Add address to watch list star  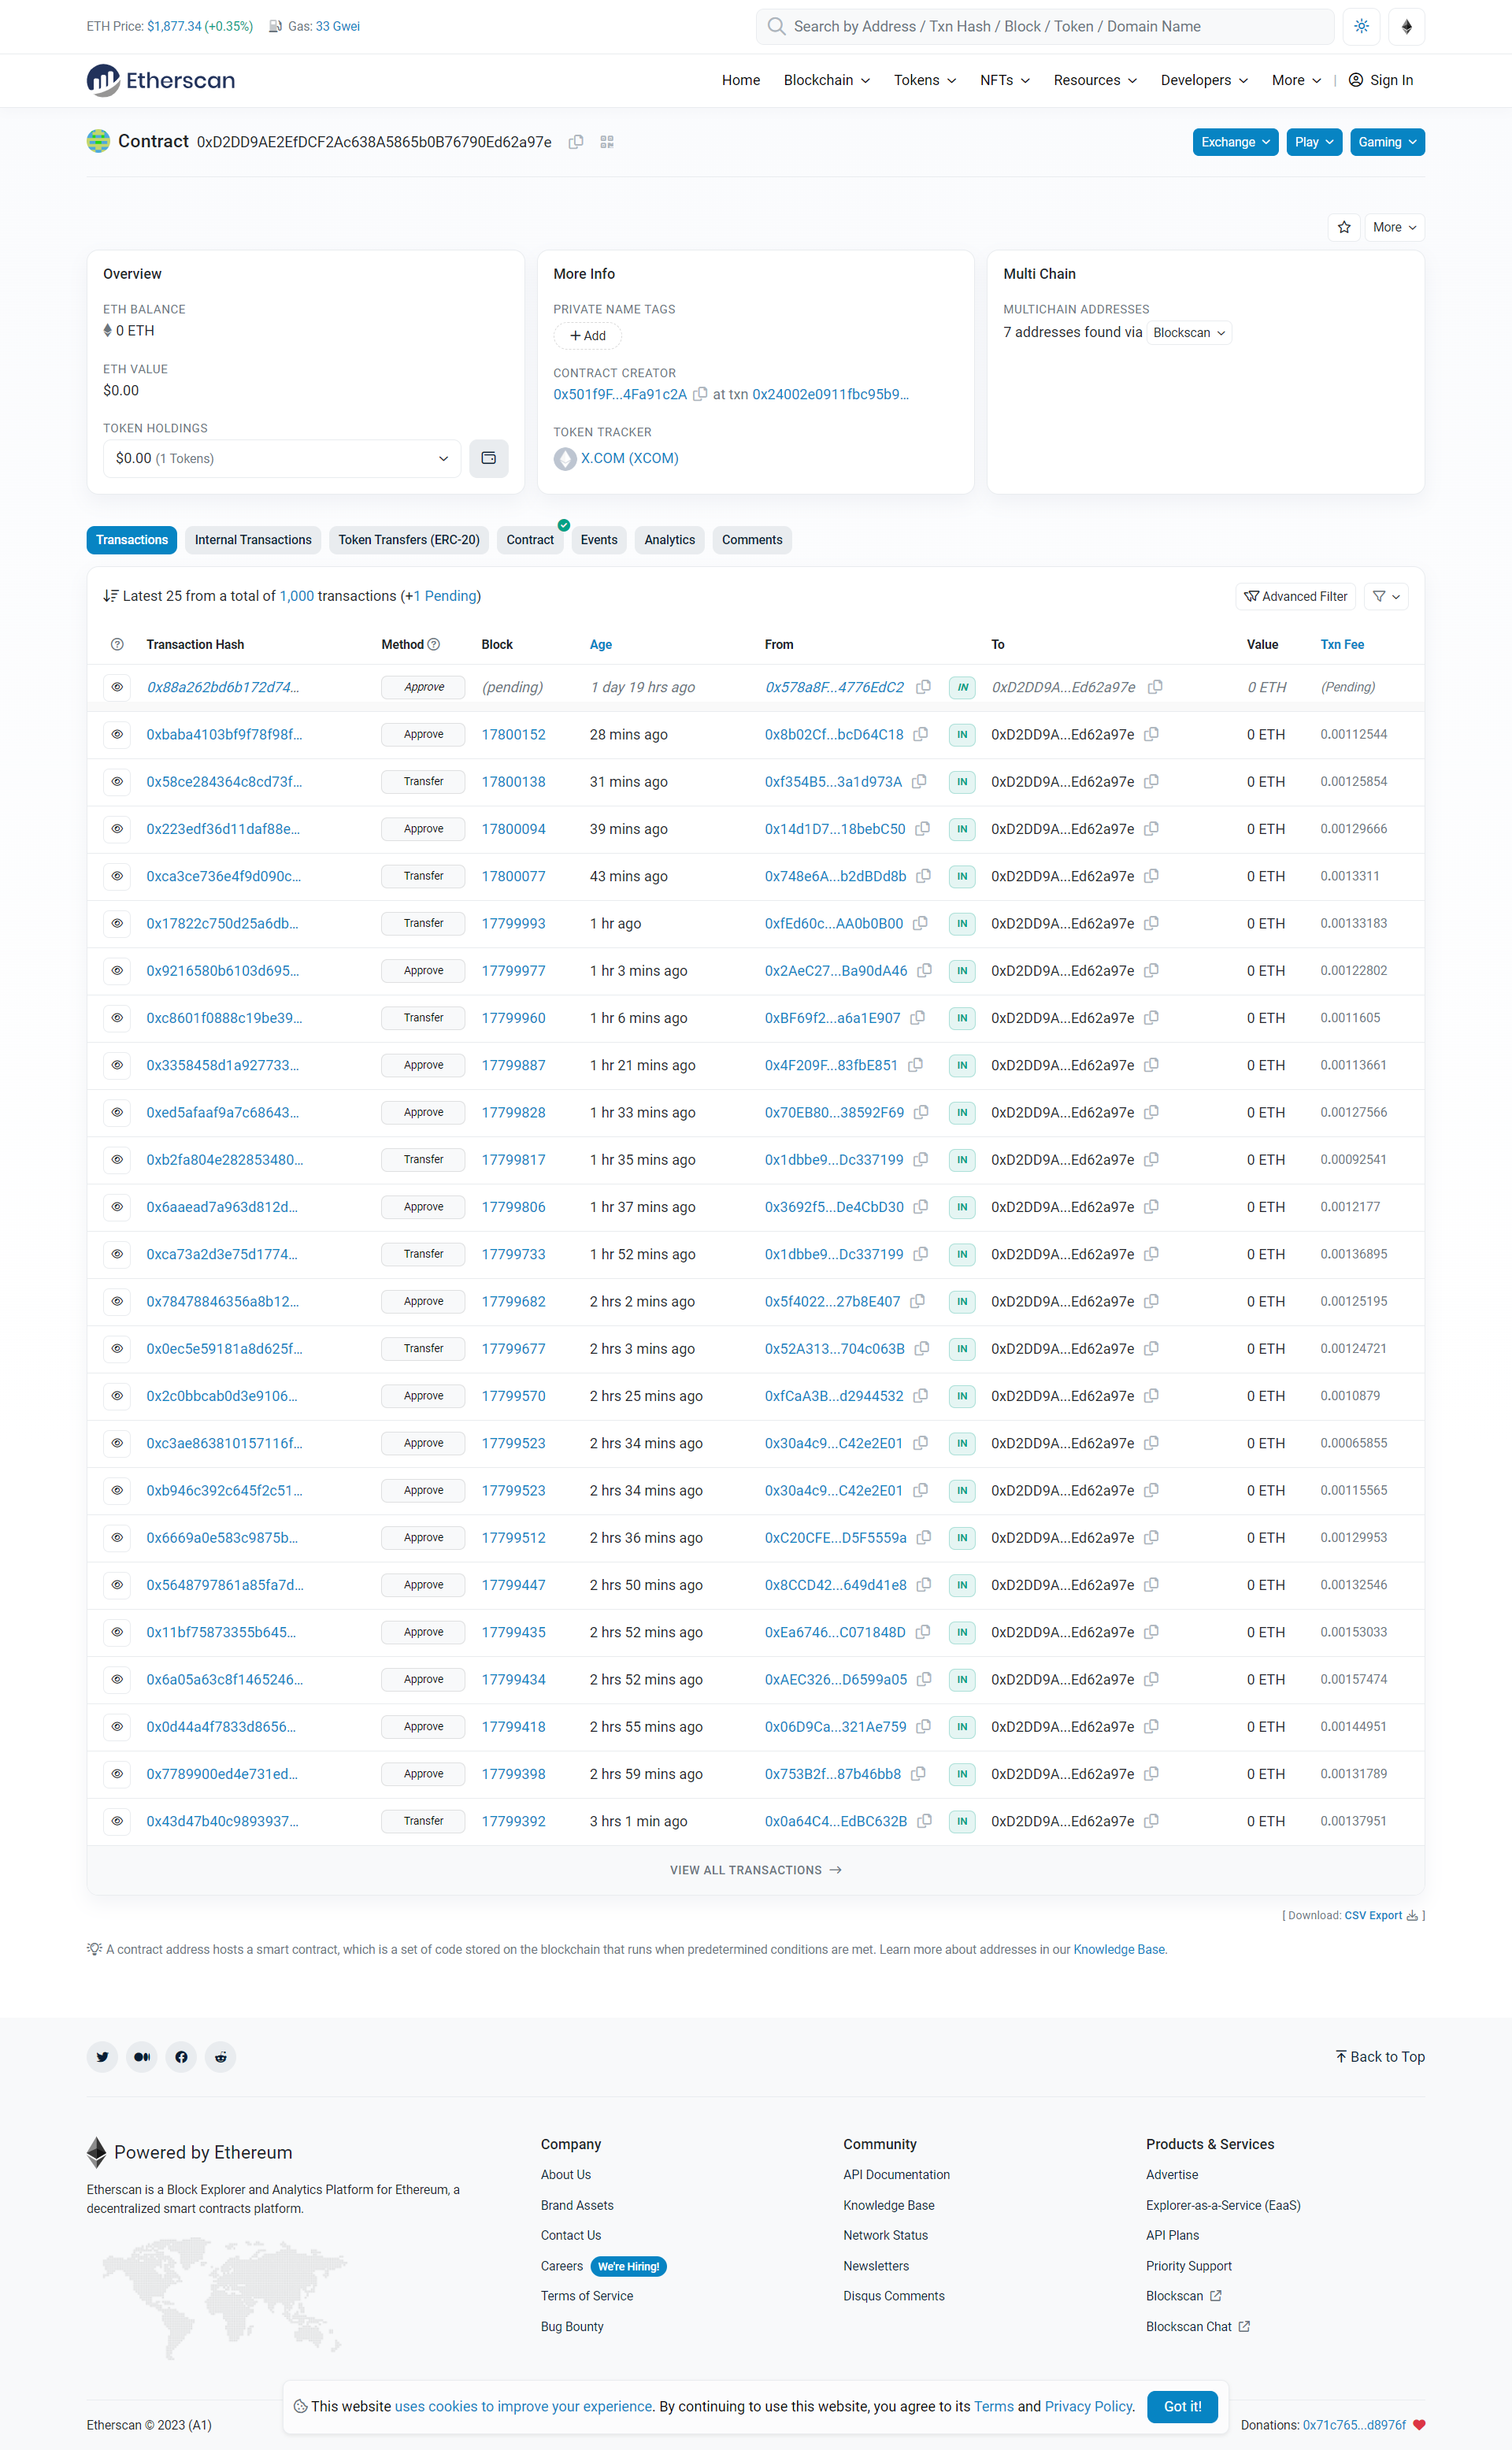(1344, 227)
